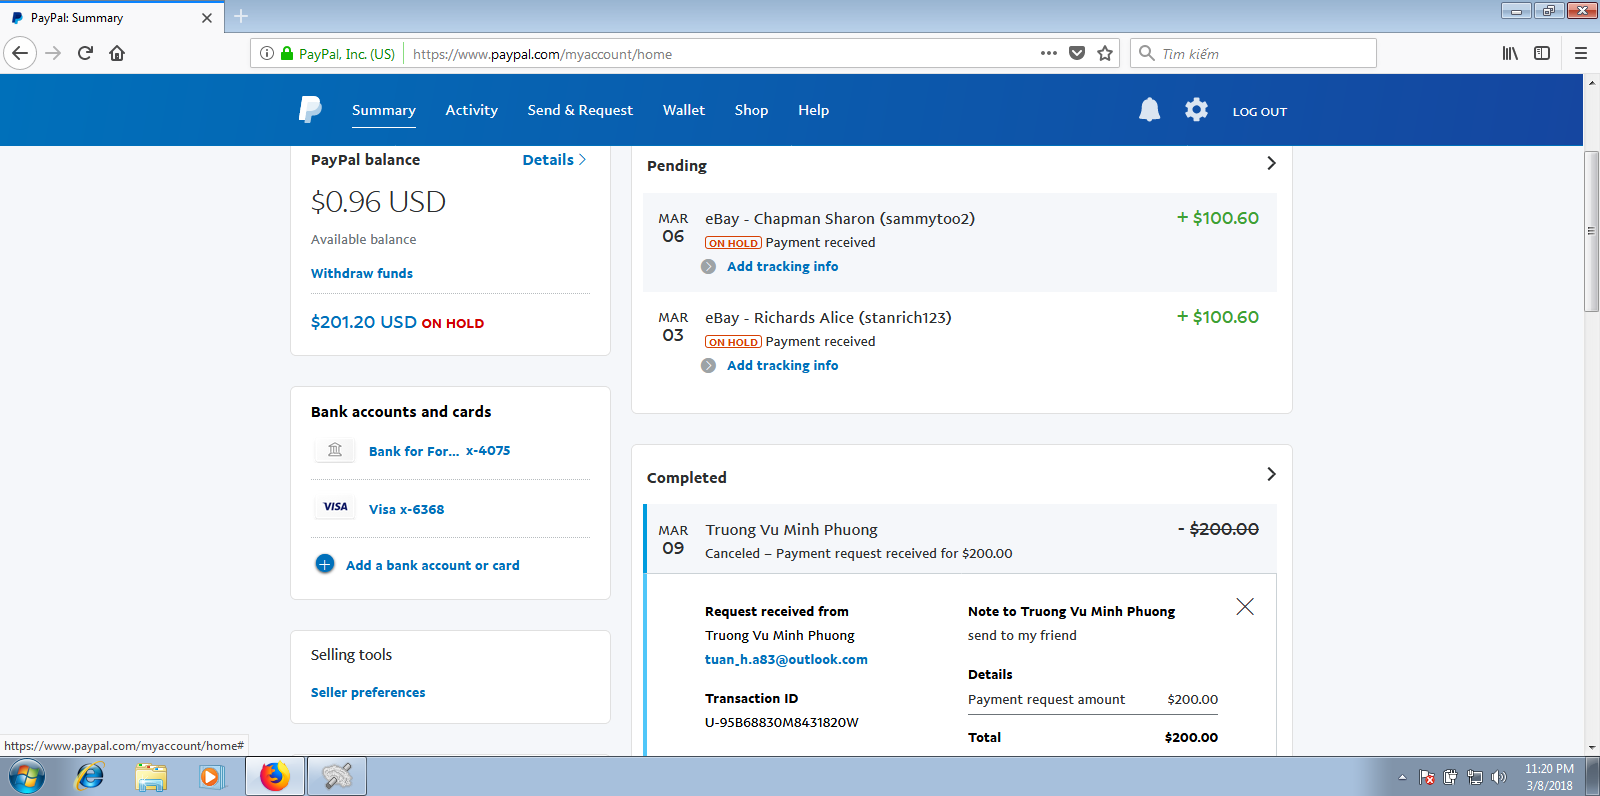
Task: Open Visa x-6368 card
Action: (x=406, y=509)
